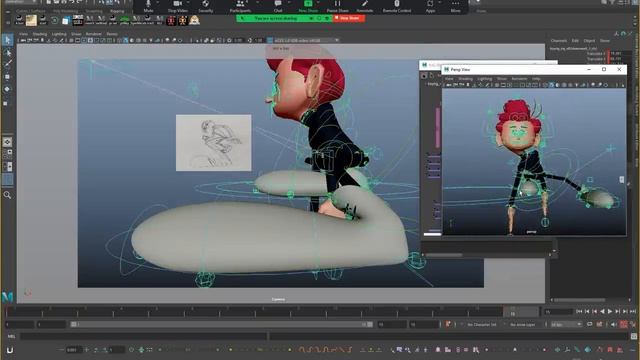
Task: Open the main viewport Lighting menu
Action: [x=59, y=34]
